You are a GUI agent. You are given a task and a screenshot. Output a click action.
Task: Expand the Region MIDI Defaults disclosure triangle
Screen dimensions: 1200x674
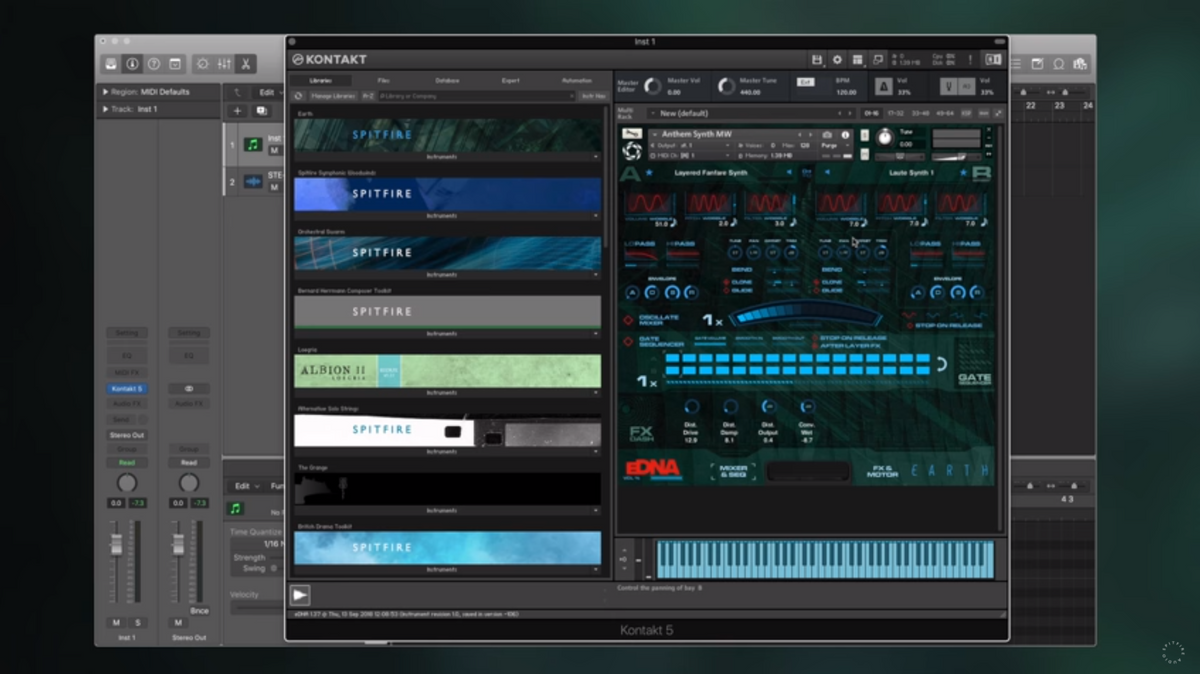point(105,92)
